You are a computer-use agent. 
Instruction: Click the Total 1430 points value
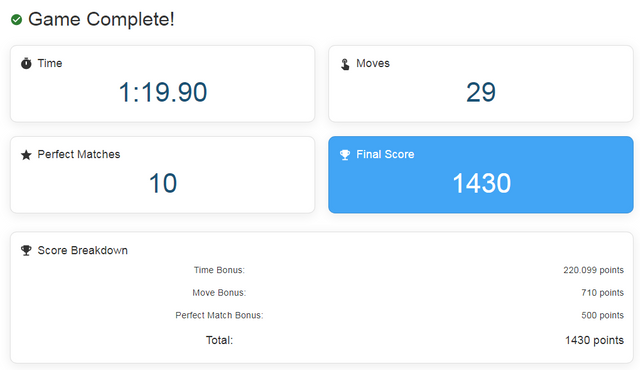594,340
